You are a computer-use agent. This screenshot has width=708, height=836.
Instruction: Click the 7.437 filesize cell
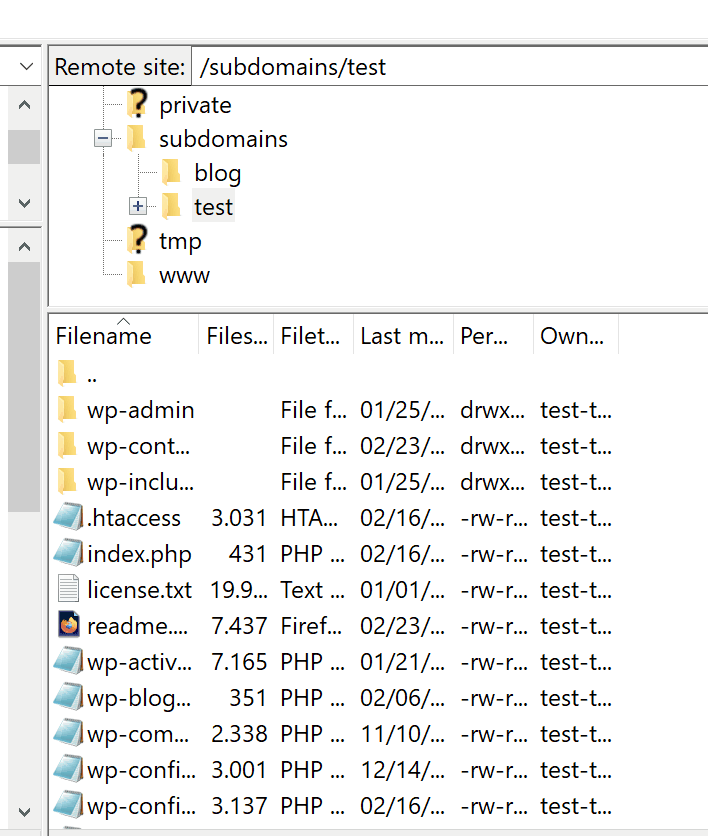point(238,626)
